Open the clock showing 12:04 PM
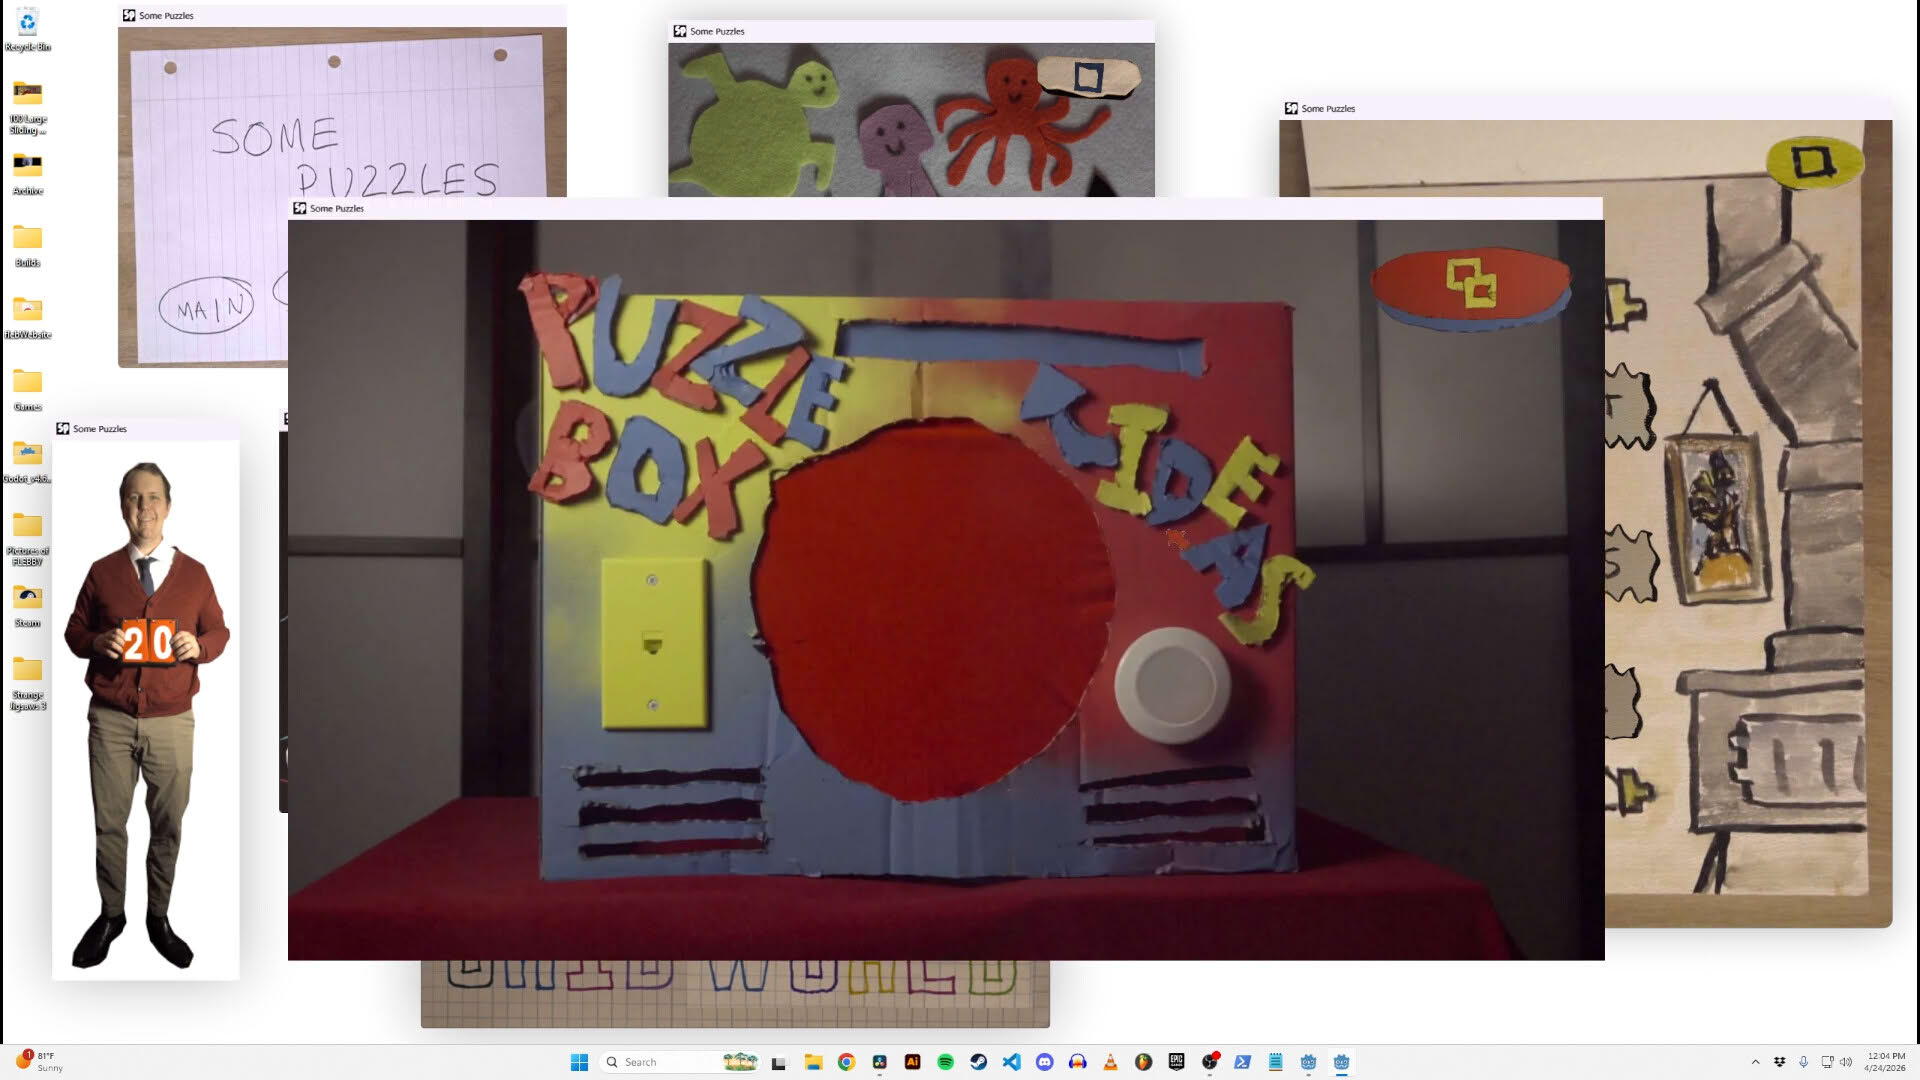 pyautogui.click(x=1886, y=1062)
